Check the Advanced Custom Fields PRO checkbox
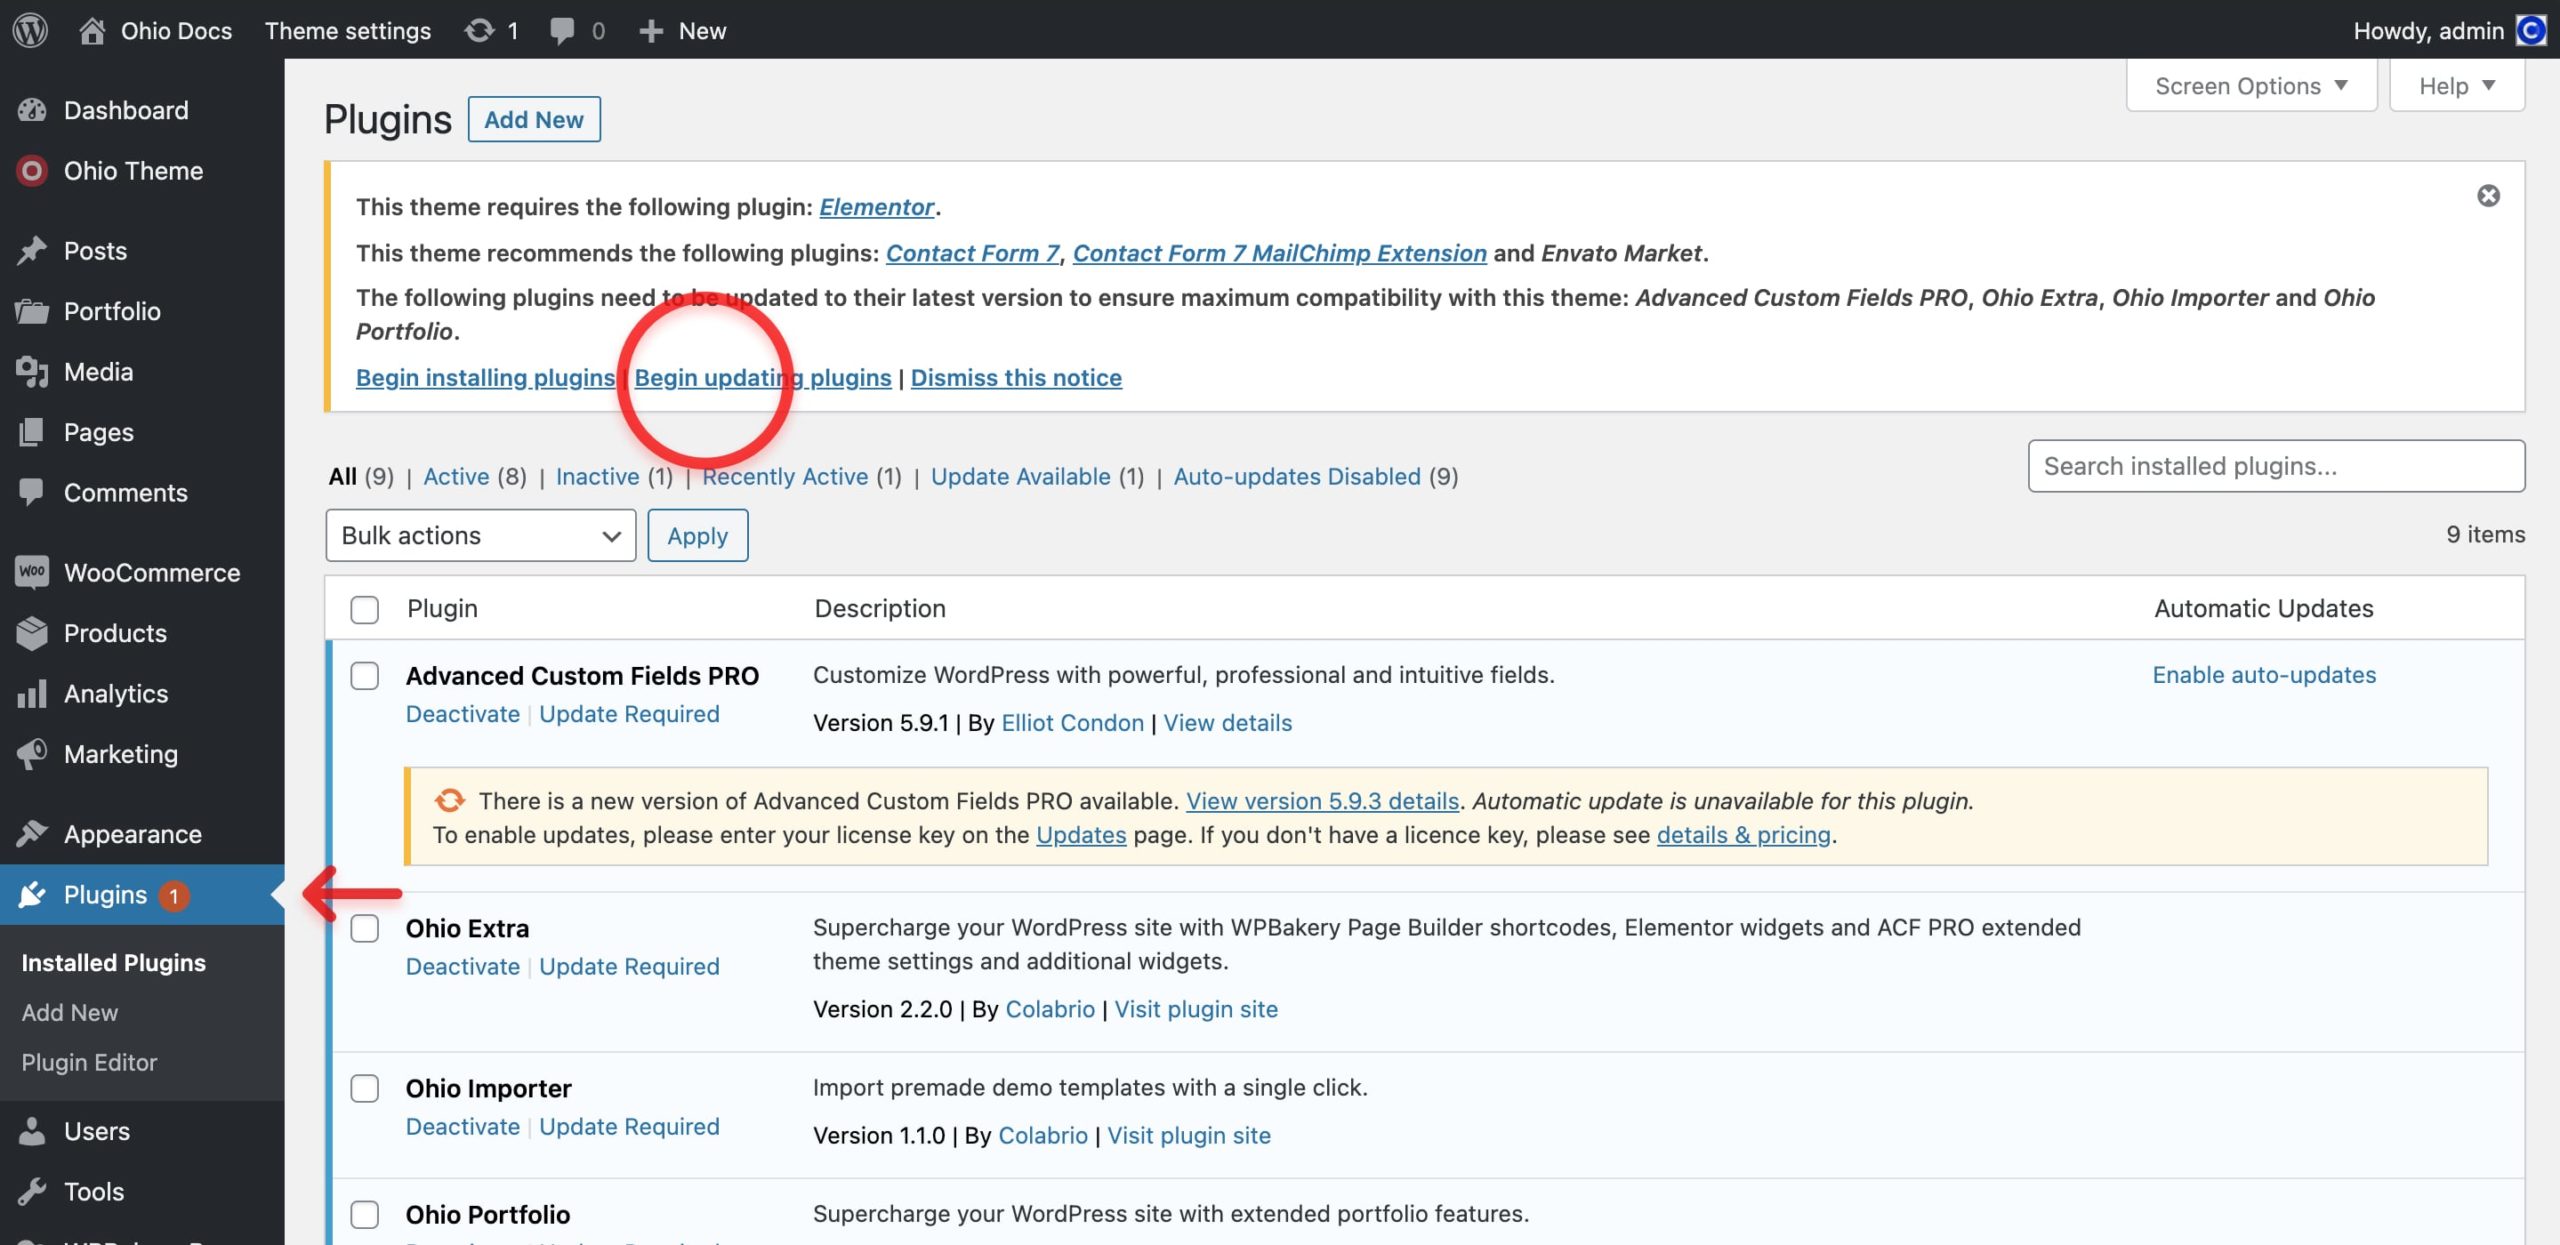The height and width of the screenshot is (1245, 2560). (365, 676)
